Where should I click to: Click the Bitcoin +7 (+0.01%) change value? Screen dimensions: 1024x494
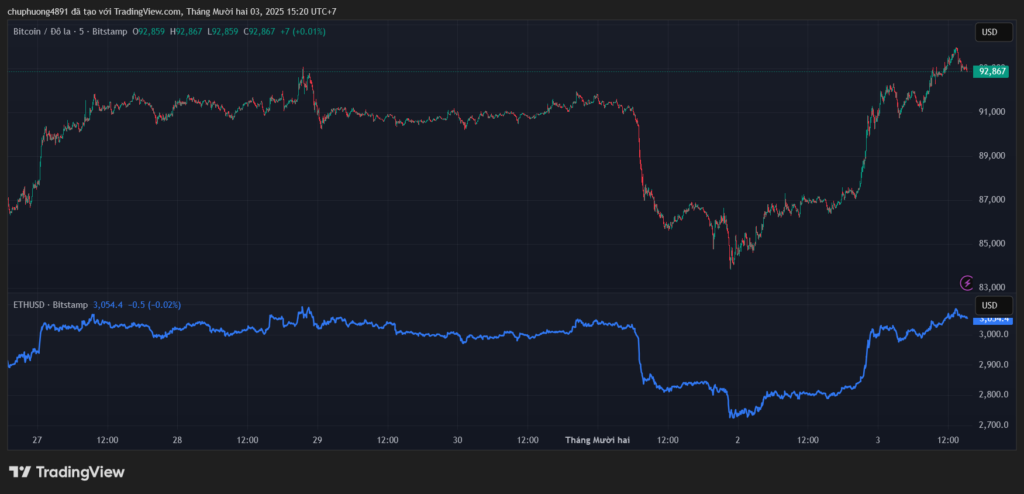pos(303,32)
